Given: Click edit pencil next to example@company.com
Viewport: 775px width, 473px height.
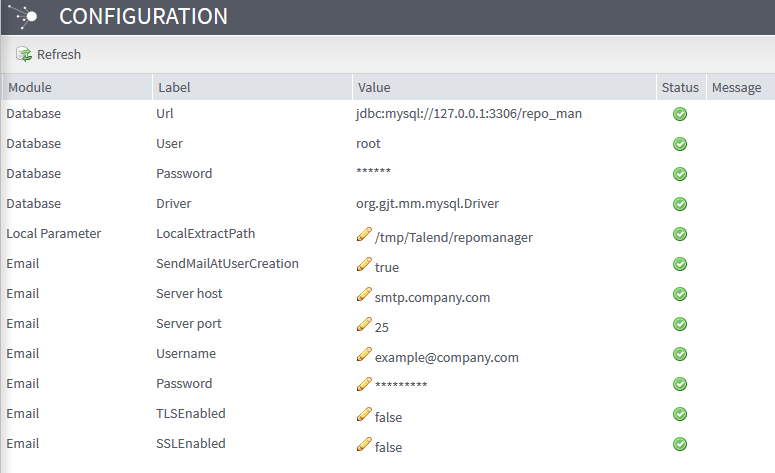Looking at the screenshot, I should tap(363, 355).
